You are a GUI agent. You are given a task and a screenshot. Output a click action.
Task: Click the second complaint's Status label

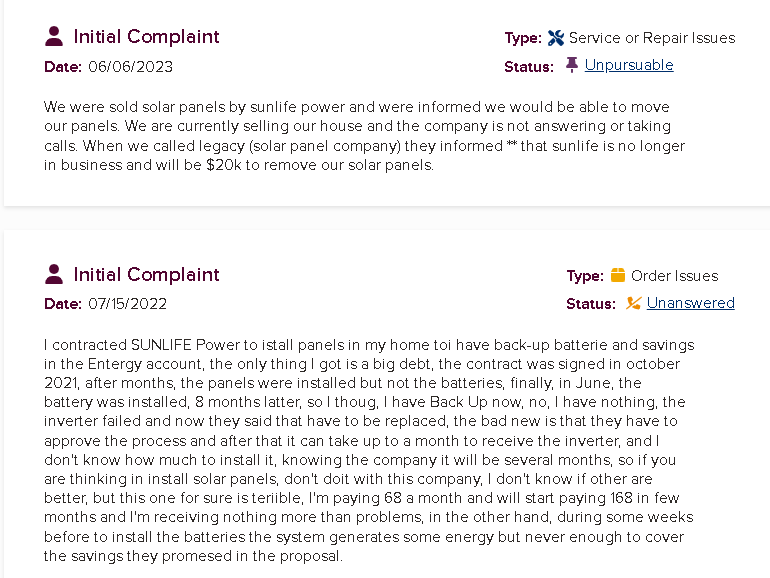coord(591,304)
